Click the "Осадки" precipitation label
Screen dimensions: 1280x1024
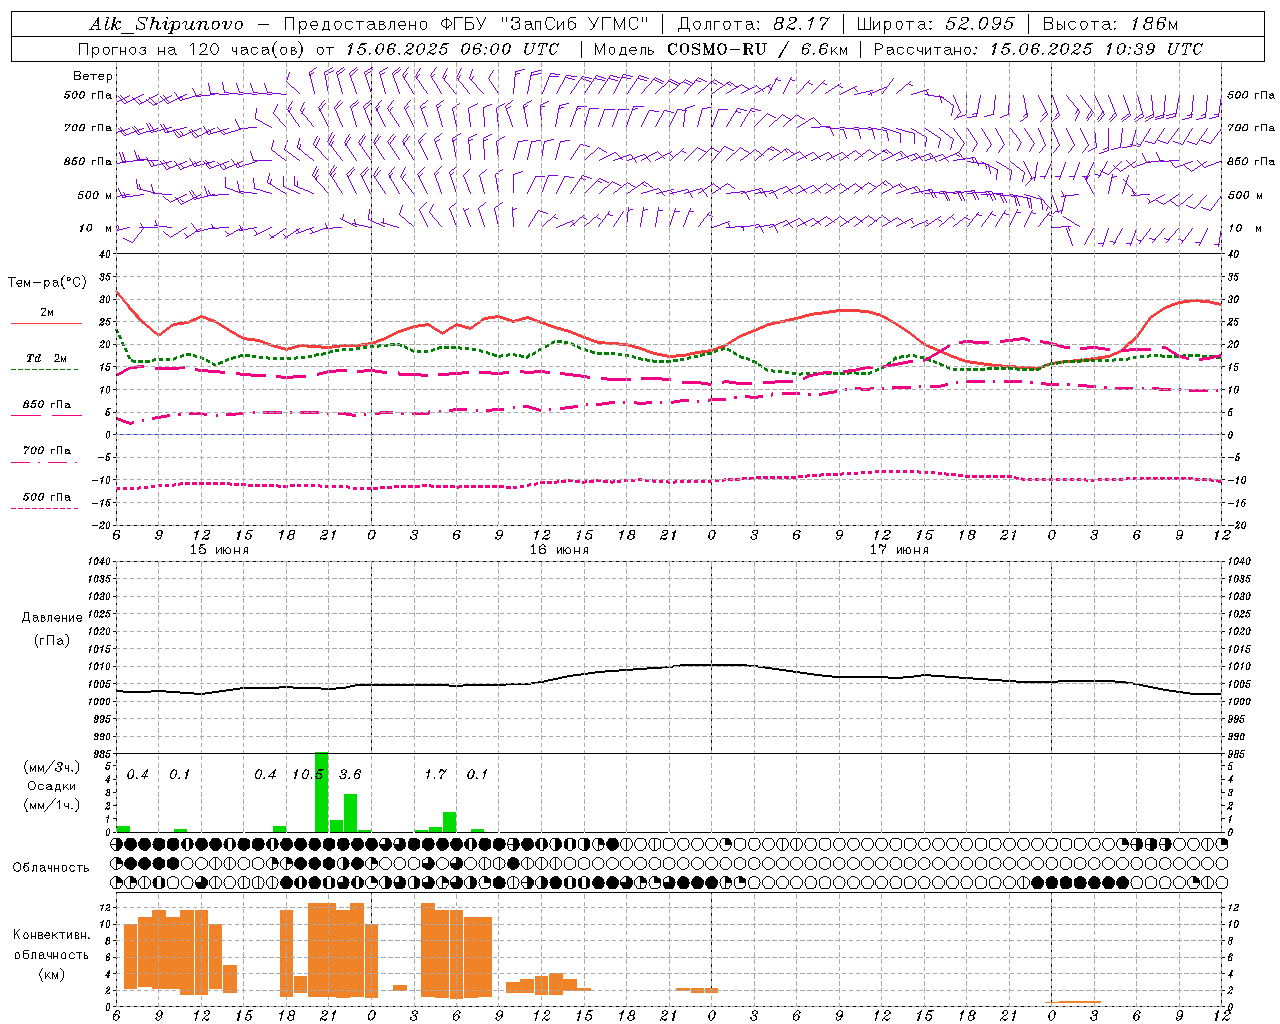(51, 786)
